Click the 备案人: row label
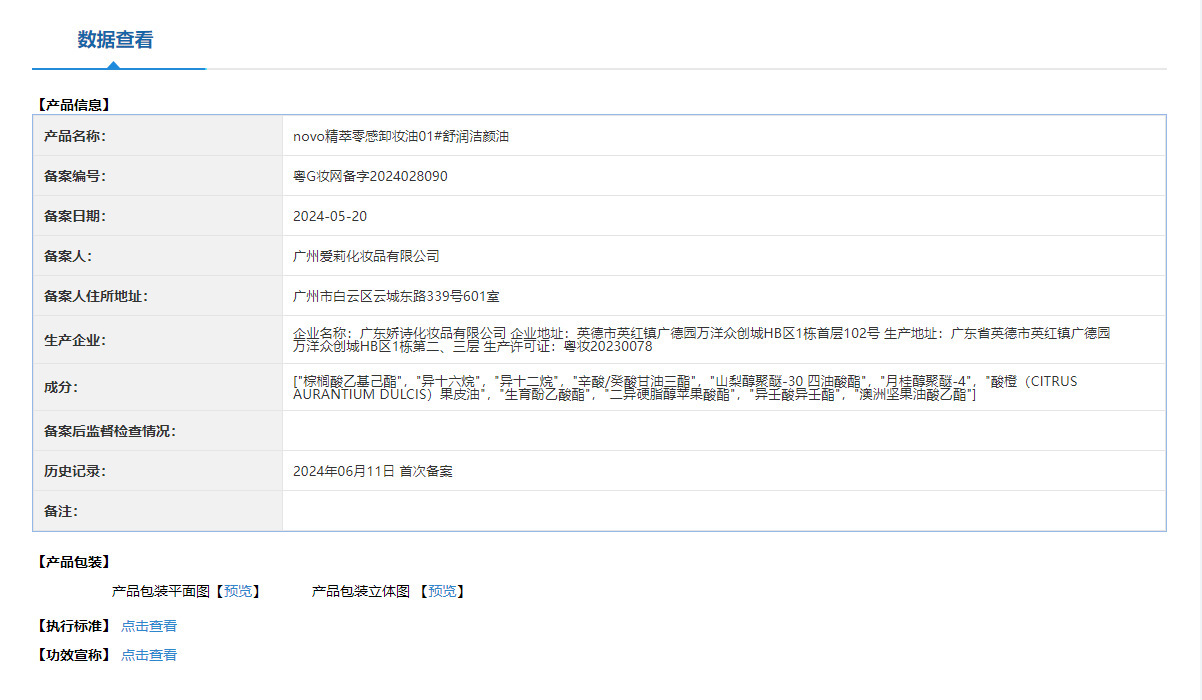1202x700 pixels. pyautogui.click(x=68, y=256)
